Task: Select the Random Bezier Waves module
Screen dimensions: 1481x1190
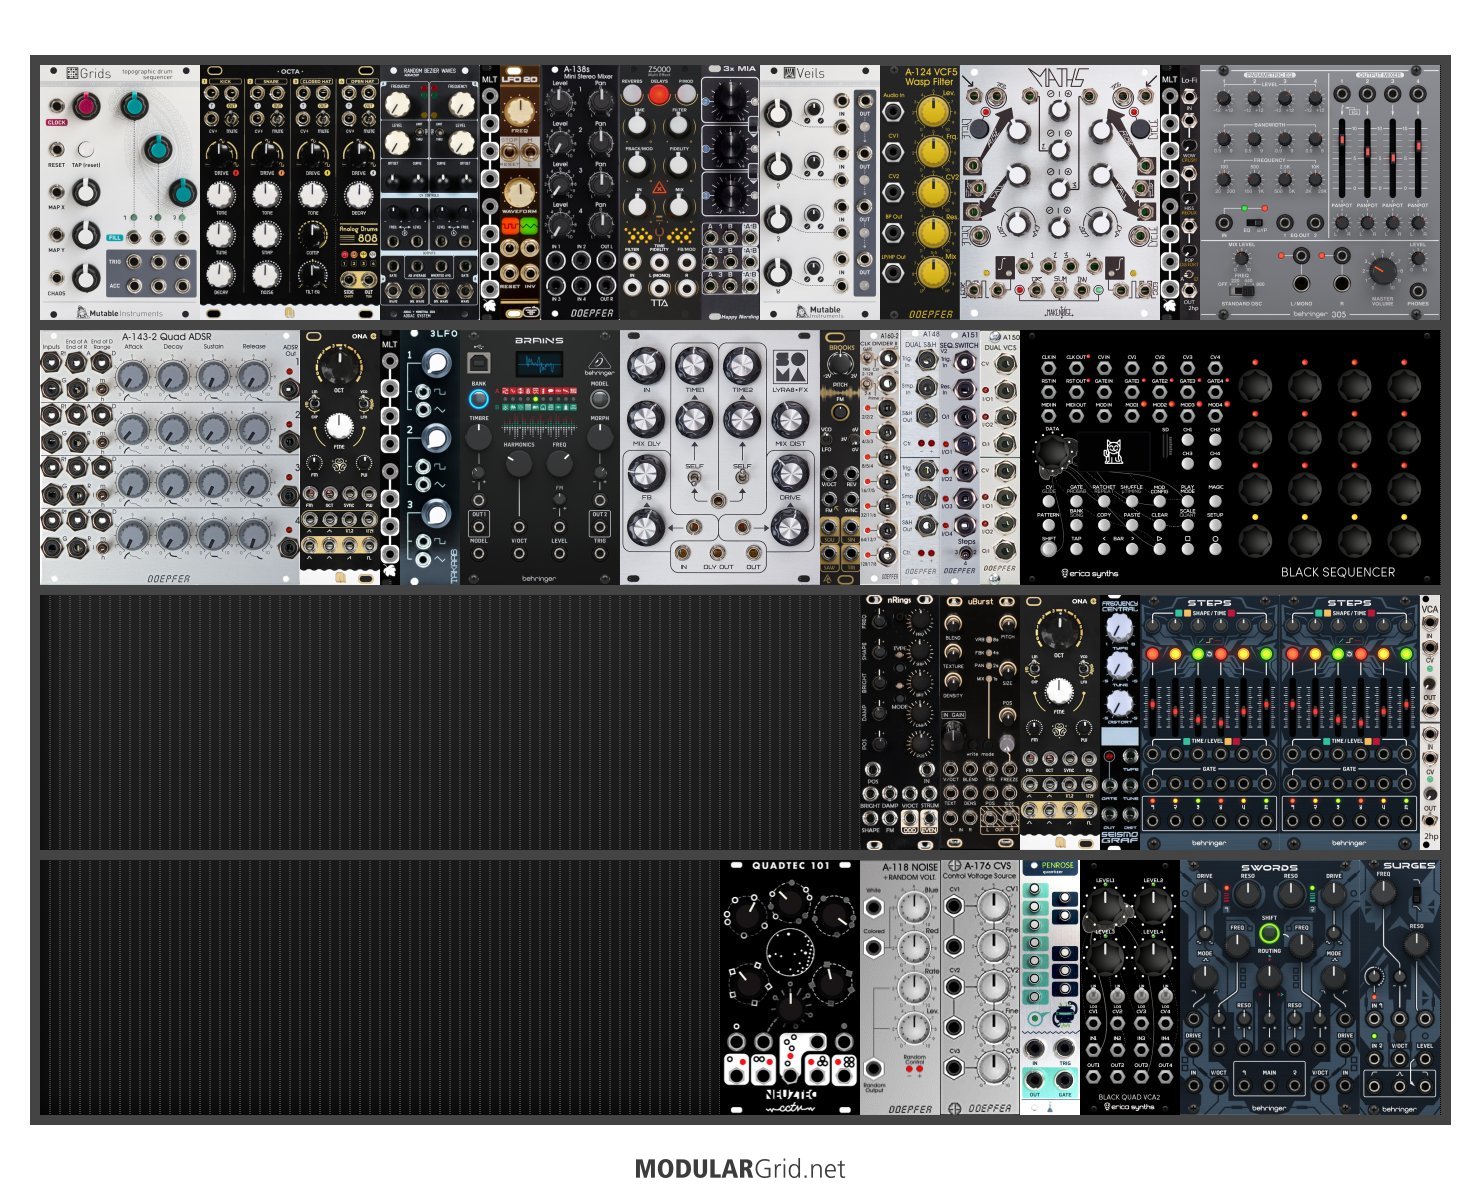Action: [430, 192]
